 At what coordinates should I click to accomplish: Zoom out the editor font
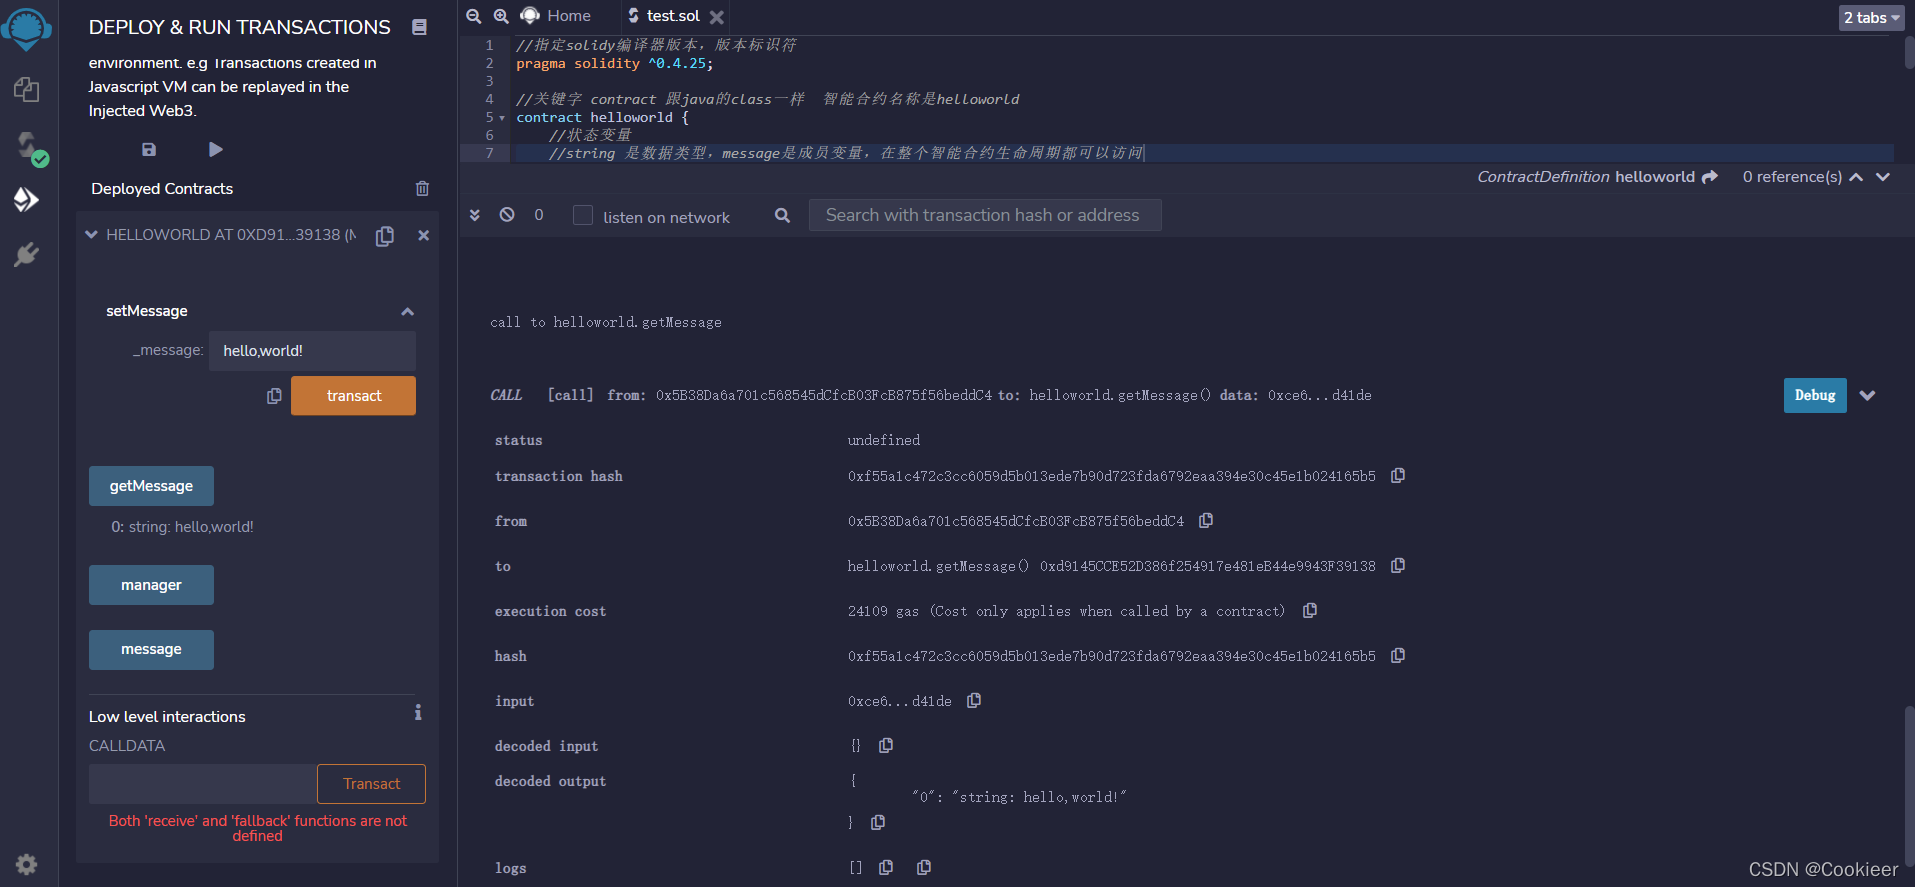(474, 16)
